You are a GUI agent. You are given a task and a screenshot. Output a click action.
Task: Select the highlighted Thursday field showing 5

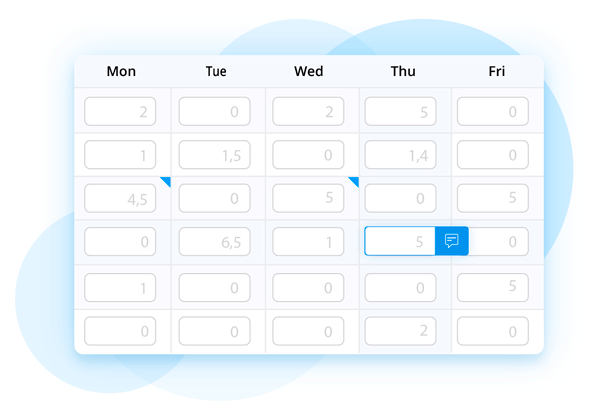click(x=400, y=241)
